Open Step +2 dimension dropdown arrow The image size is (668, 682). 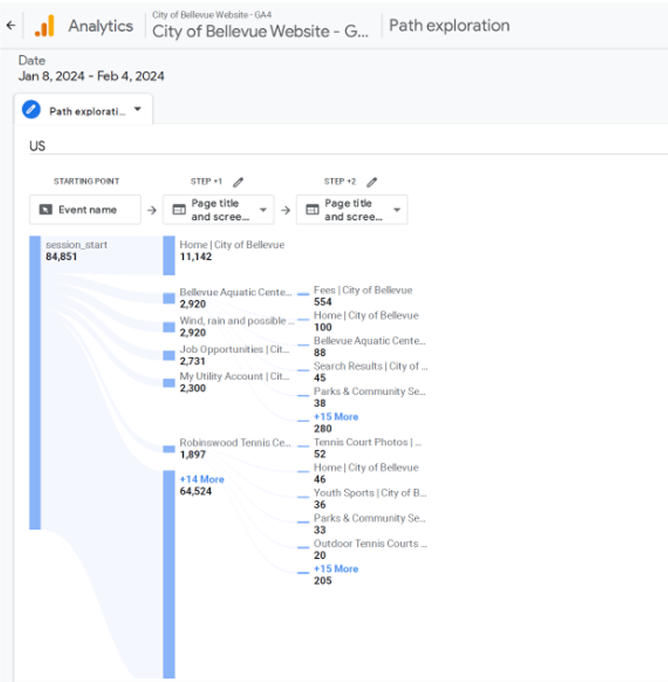pyautogui.click(x=397, y=210)
